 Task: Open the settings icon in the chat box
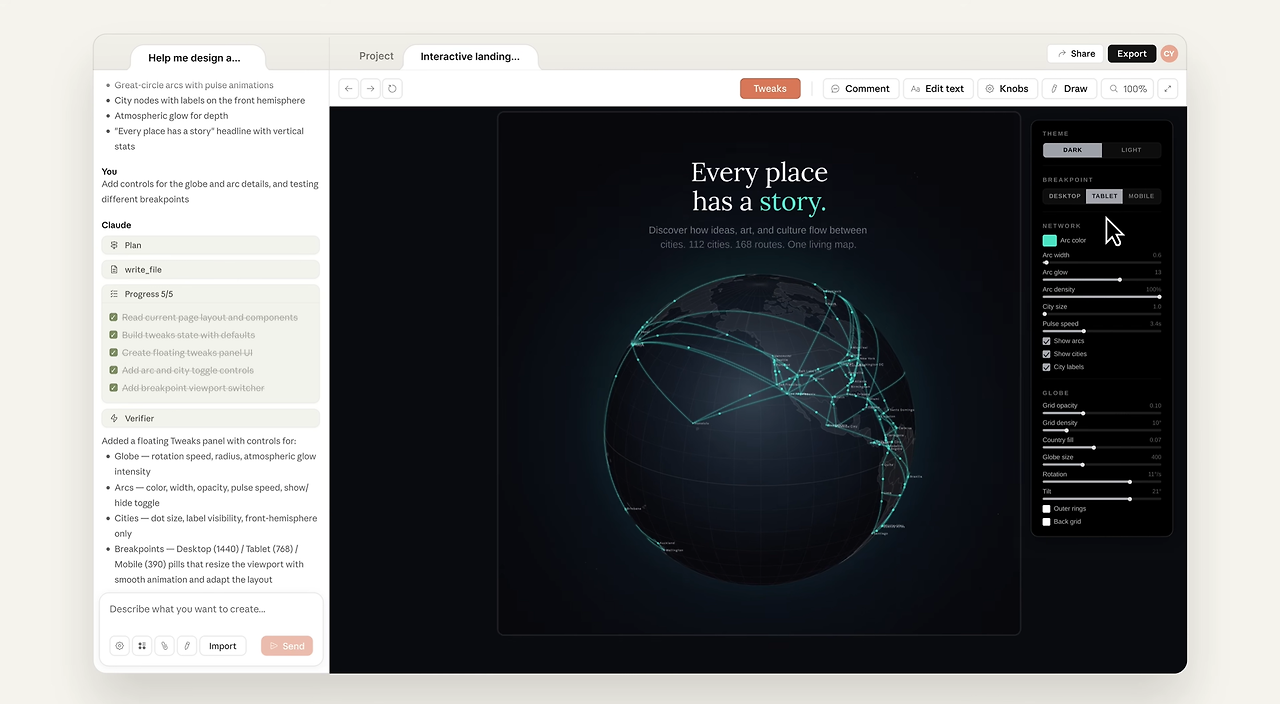pyautogui.click(x=120, y=646)
